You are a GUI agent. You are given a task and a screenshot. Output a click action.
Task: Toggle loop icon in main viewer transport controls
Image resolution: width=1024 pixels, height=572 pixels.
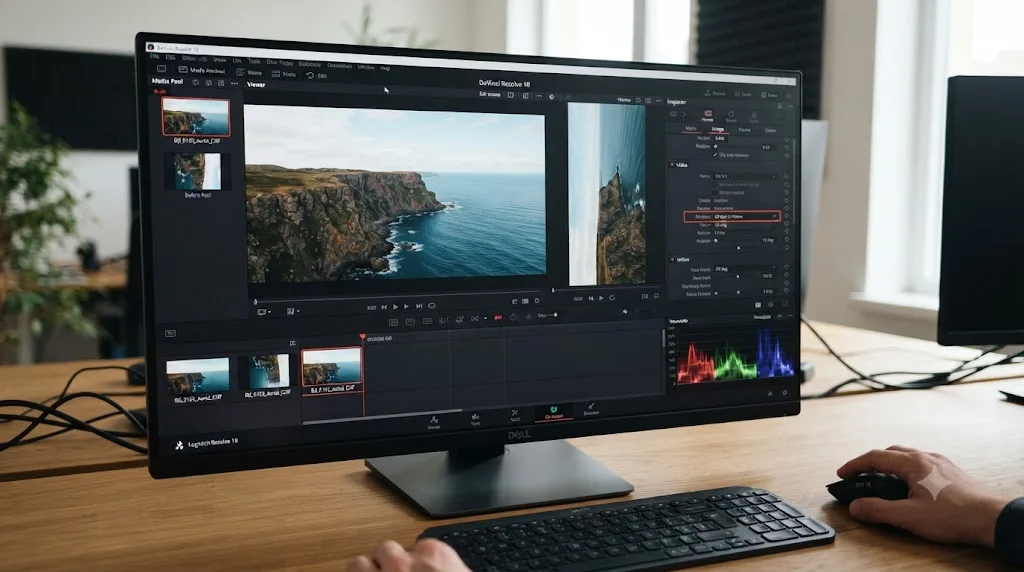coord(432,306)
